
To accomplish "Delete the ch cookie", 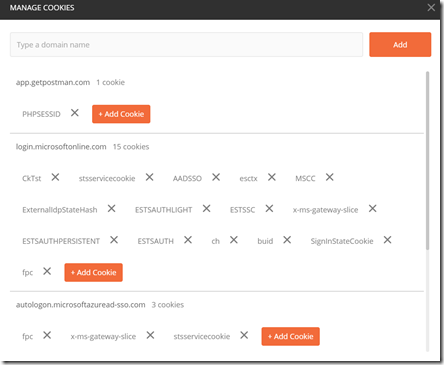I will [x=234, y=240].
